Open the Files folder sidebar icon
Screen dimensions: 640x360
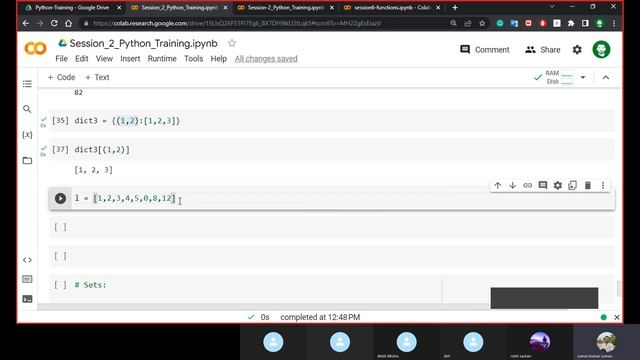pyautogui.click(x=27, y=160)
